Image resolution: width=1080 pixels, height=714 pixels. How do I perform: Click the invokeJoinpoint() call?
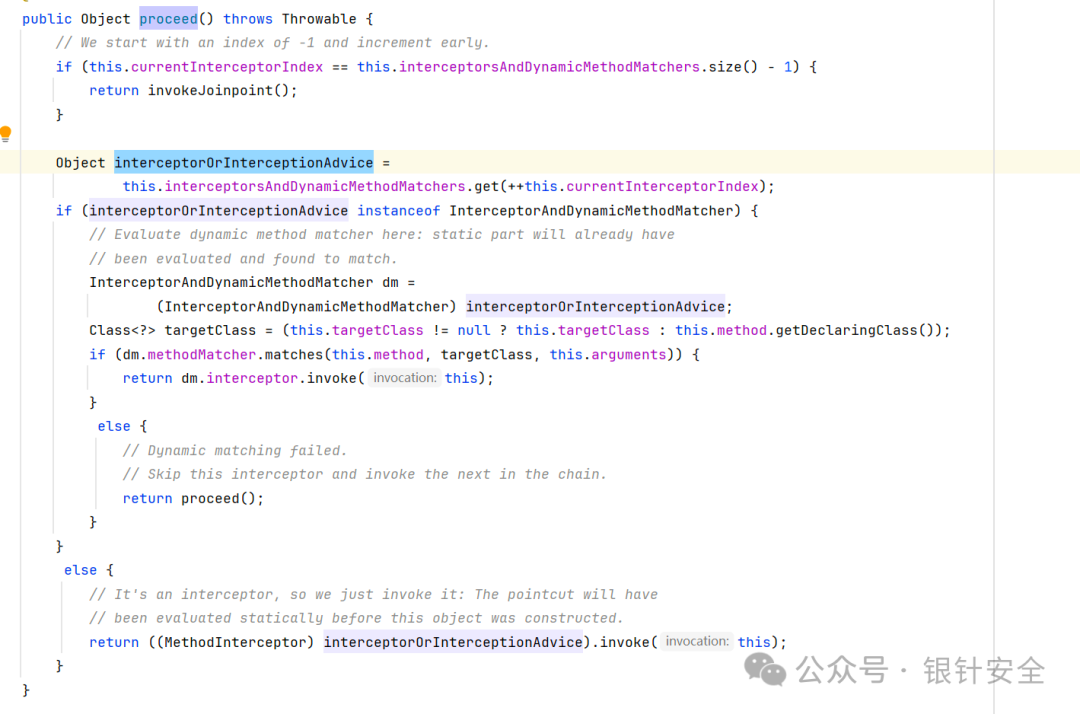point(222,90)
